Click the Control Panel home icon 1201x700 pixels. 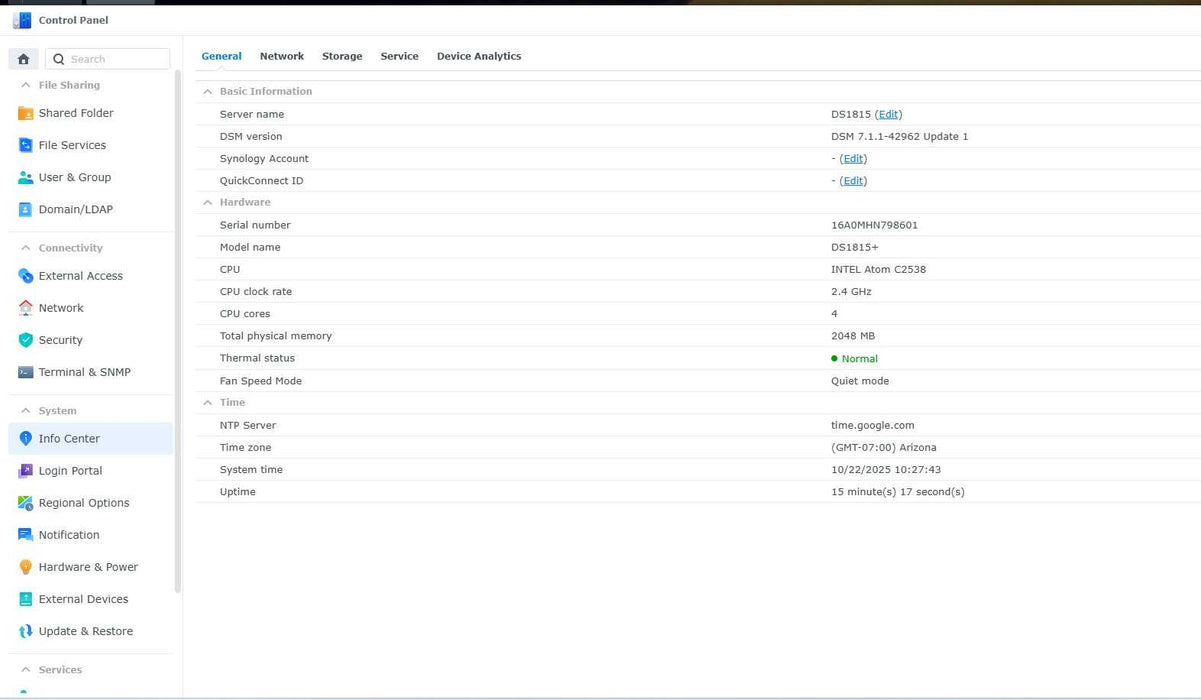(x=22, y=58)
